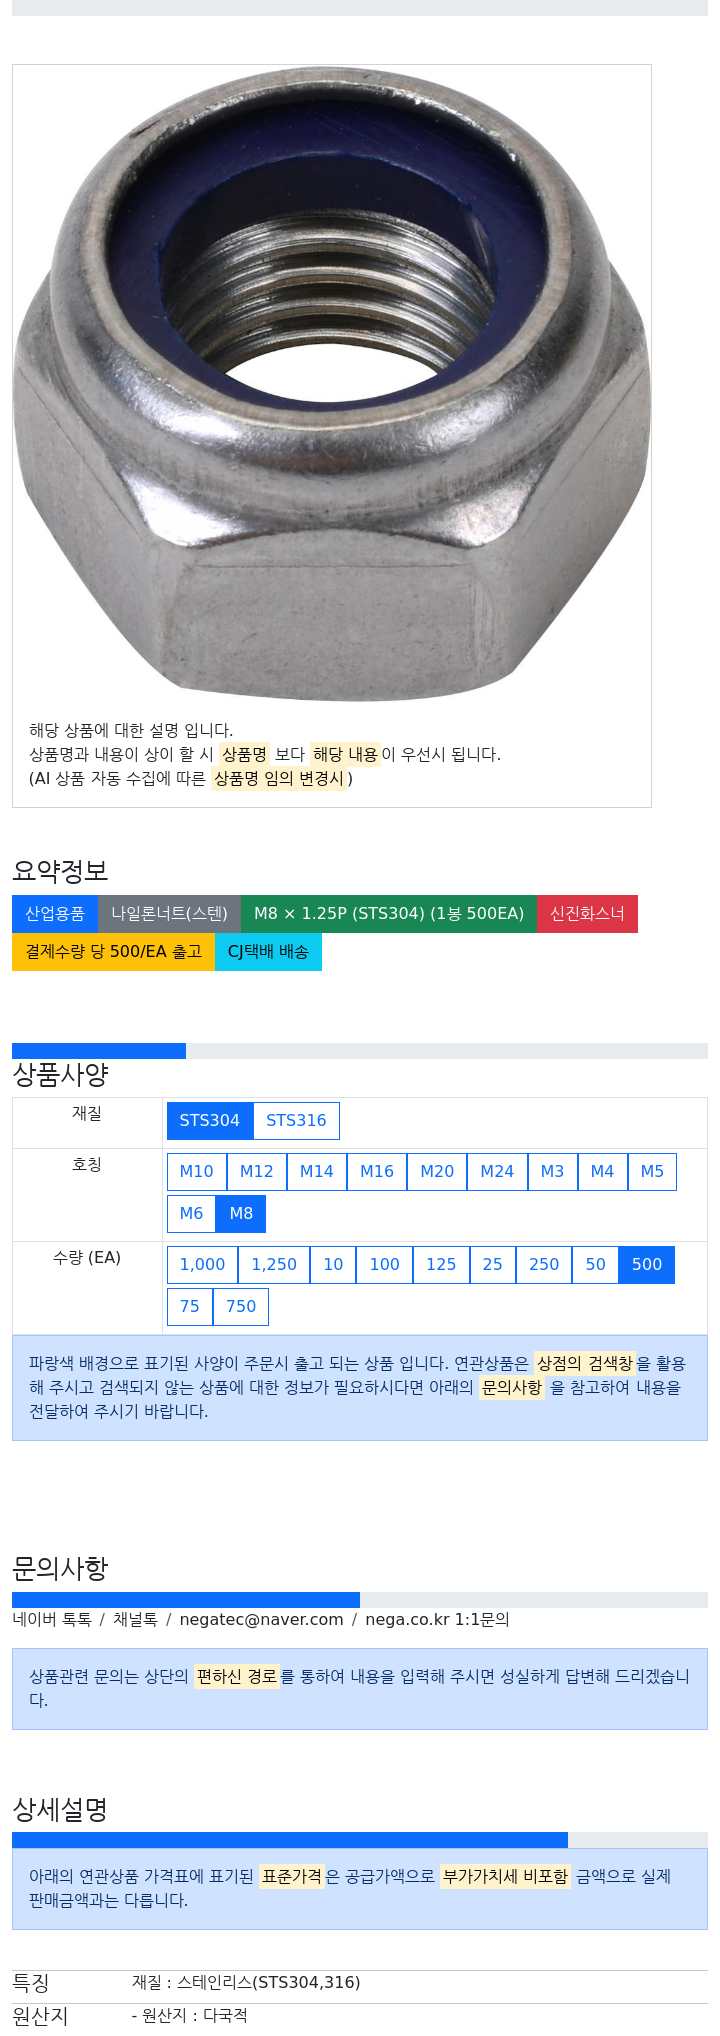Choose the M12 size option
The width and height of the screenshot is (720, 2036).
tap(257, 1172)
